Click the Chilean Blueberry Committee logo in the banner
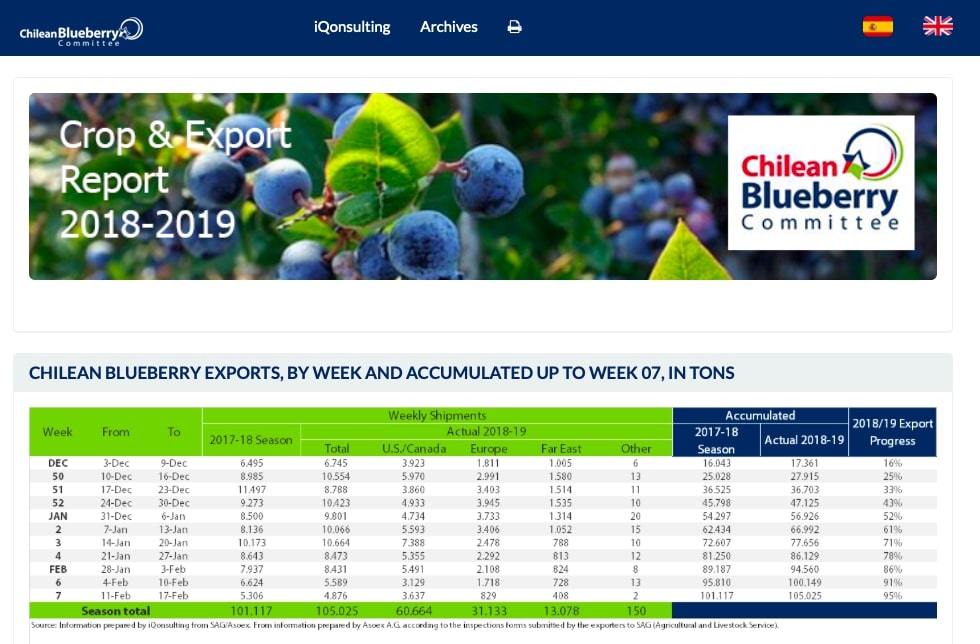This screenshot has height=644, width=980. pyautogui.click(x=821, y=182)
